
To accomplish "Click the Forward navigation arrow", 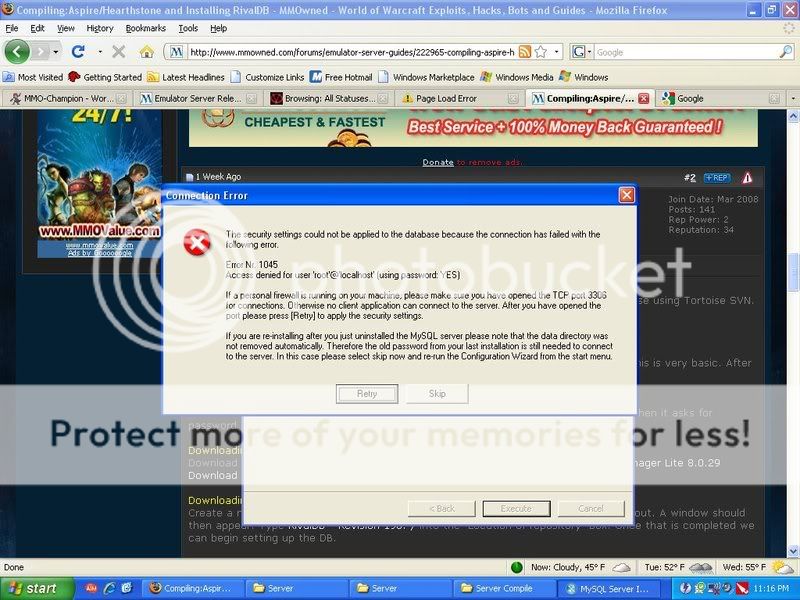I will [x=40, y=52].
